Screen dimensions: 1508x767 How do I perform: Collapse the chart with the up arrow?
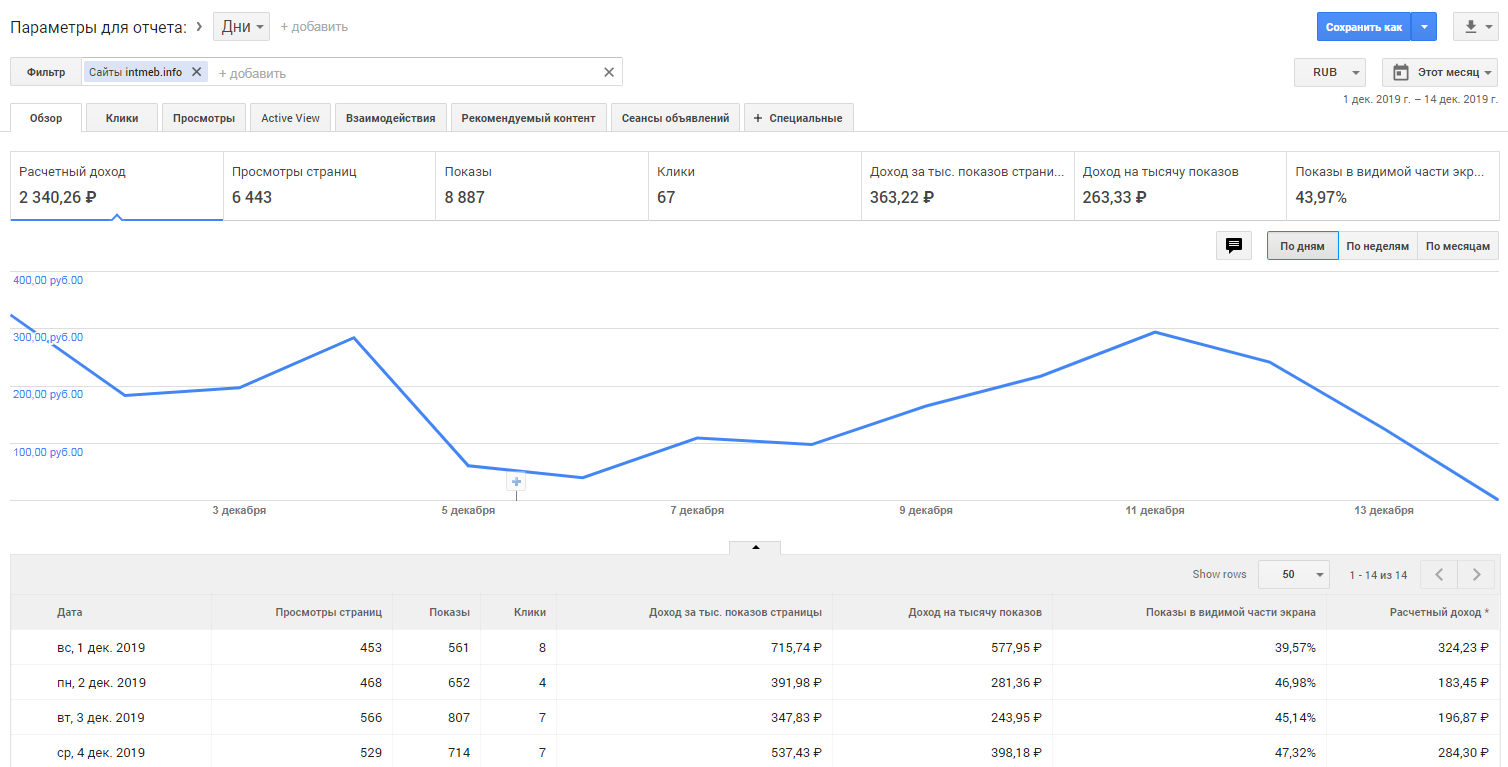pyautogui.click(x=755, y=547)
